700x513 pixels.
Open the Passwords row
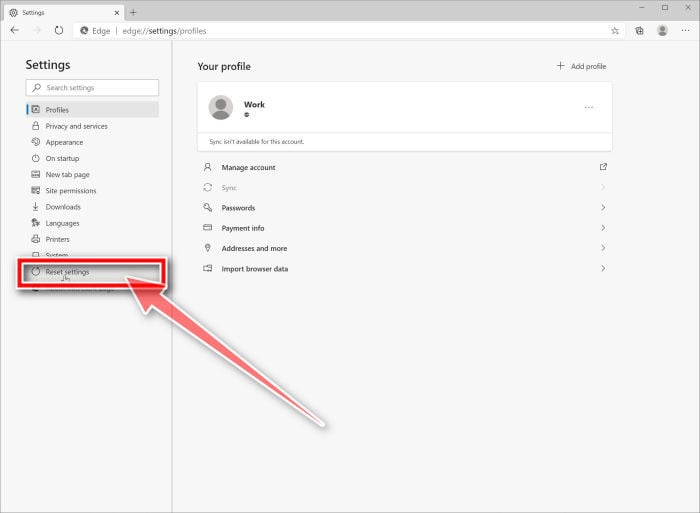[405, 208]
